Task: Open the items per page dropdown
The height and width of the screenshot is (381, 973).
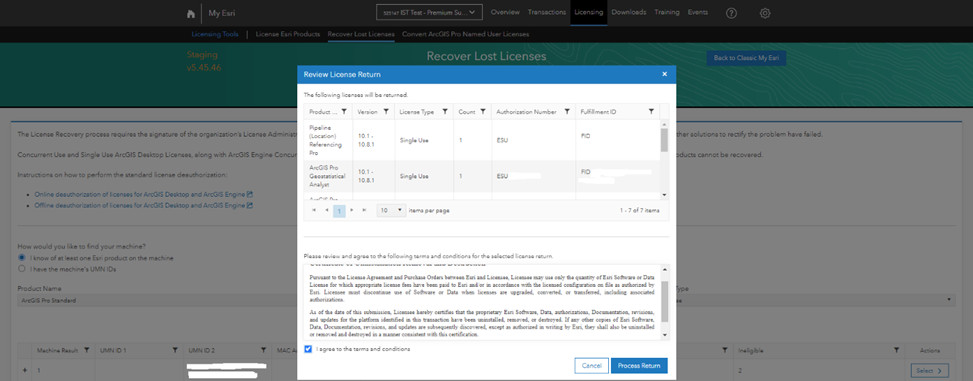Action: tap(392, 210)
